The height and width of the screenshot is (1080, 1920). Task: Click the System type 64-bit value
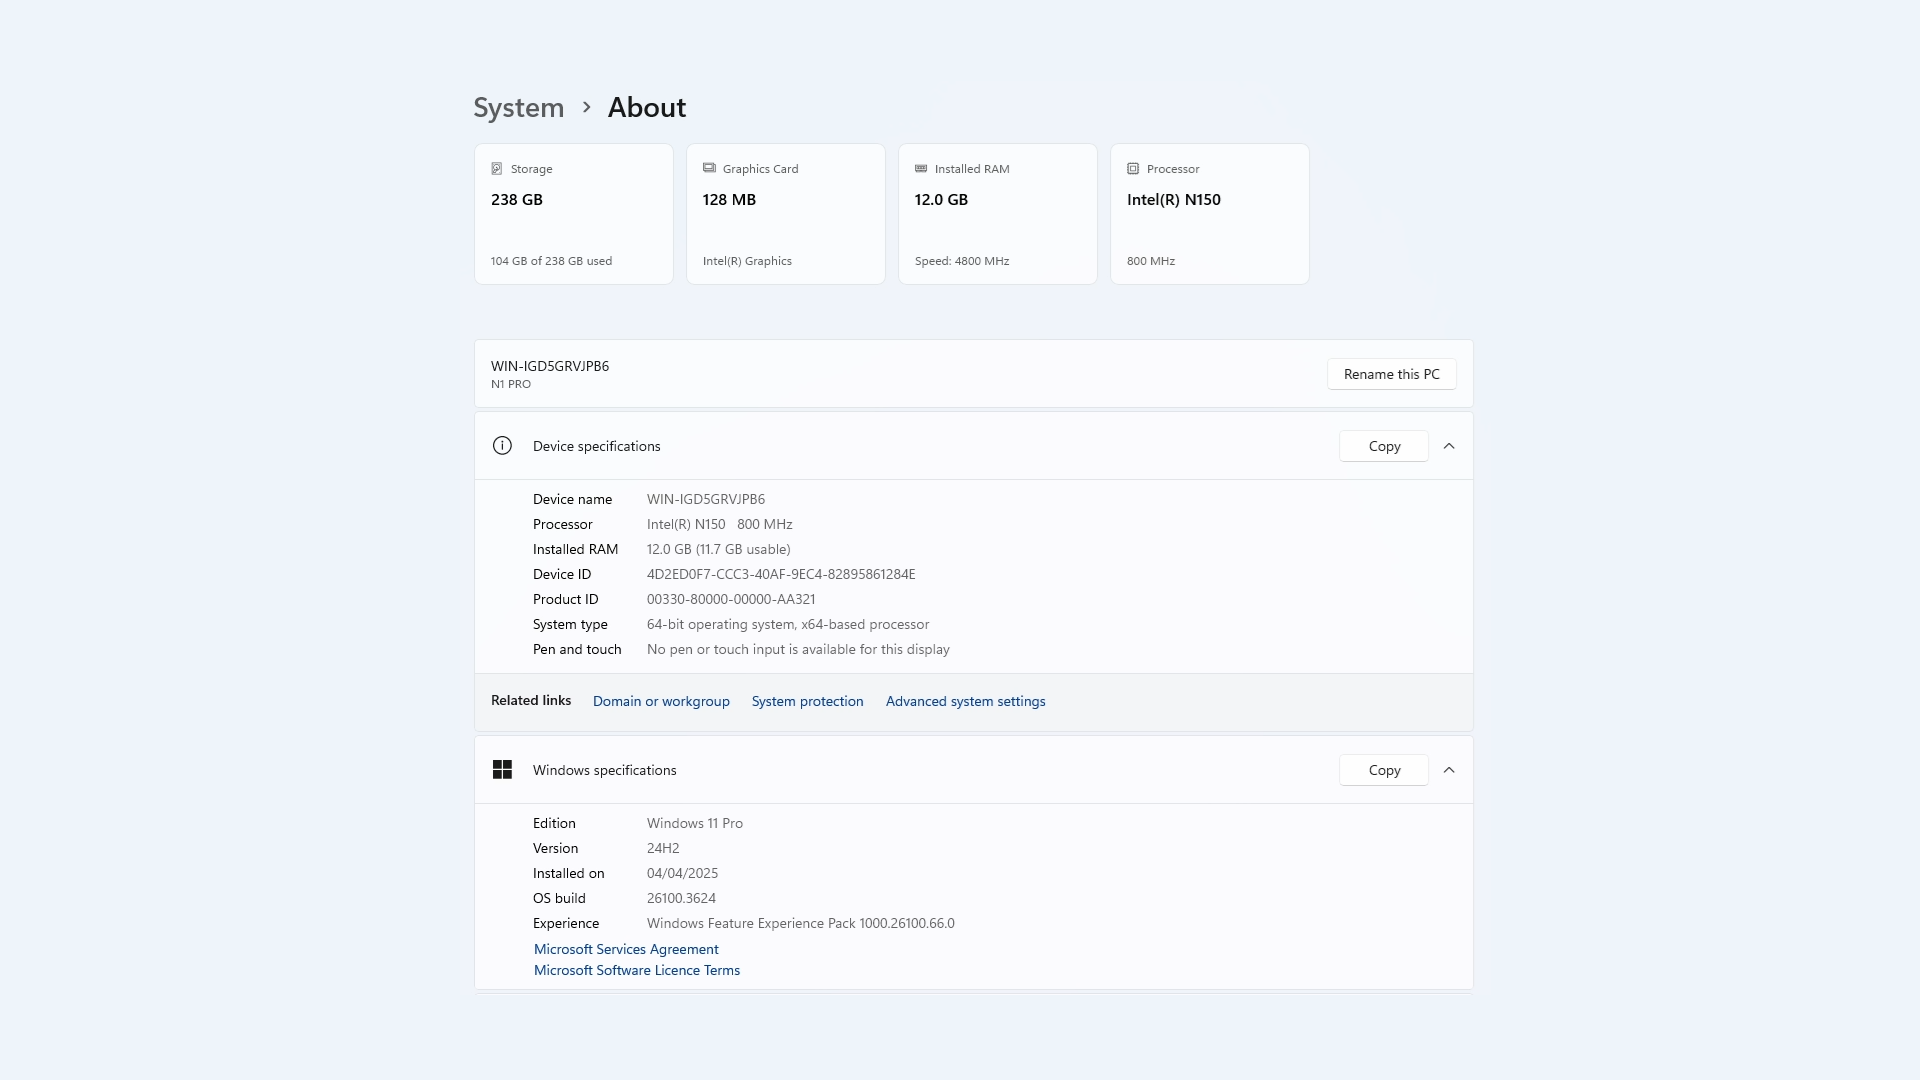[x=788, y=624]
